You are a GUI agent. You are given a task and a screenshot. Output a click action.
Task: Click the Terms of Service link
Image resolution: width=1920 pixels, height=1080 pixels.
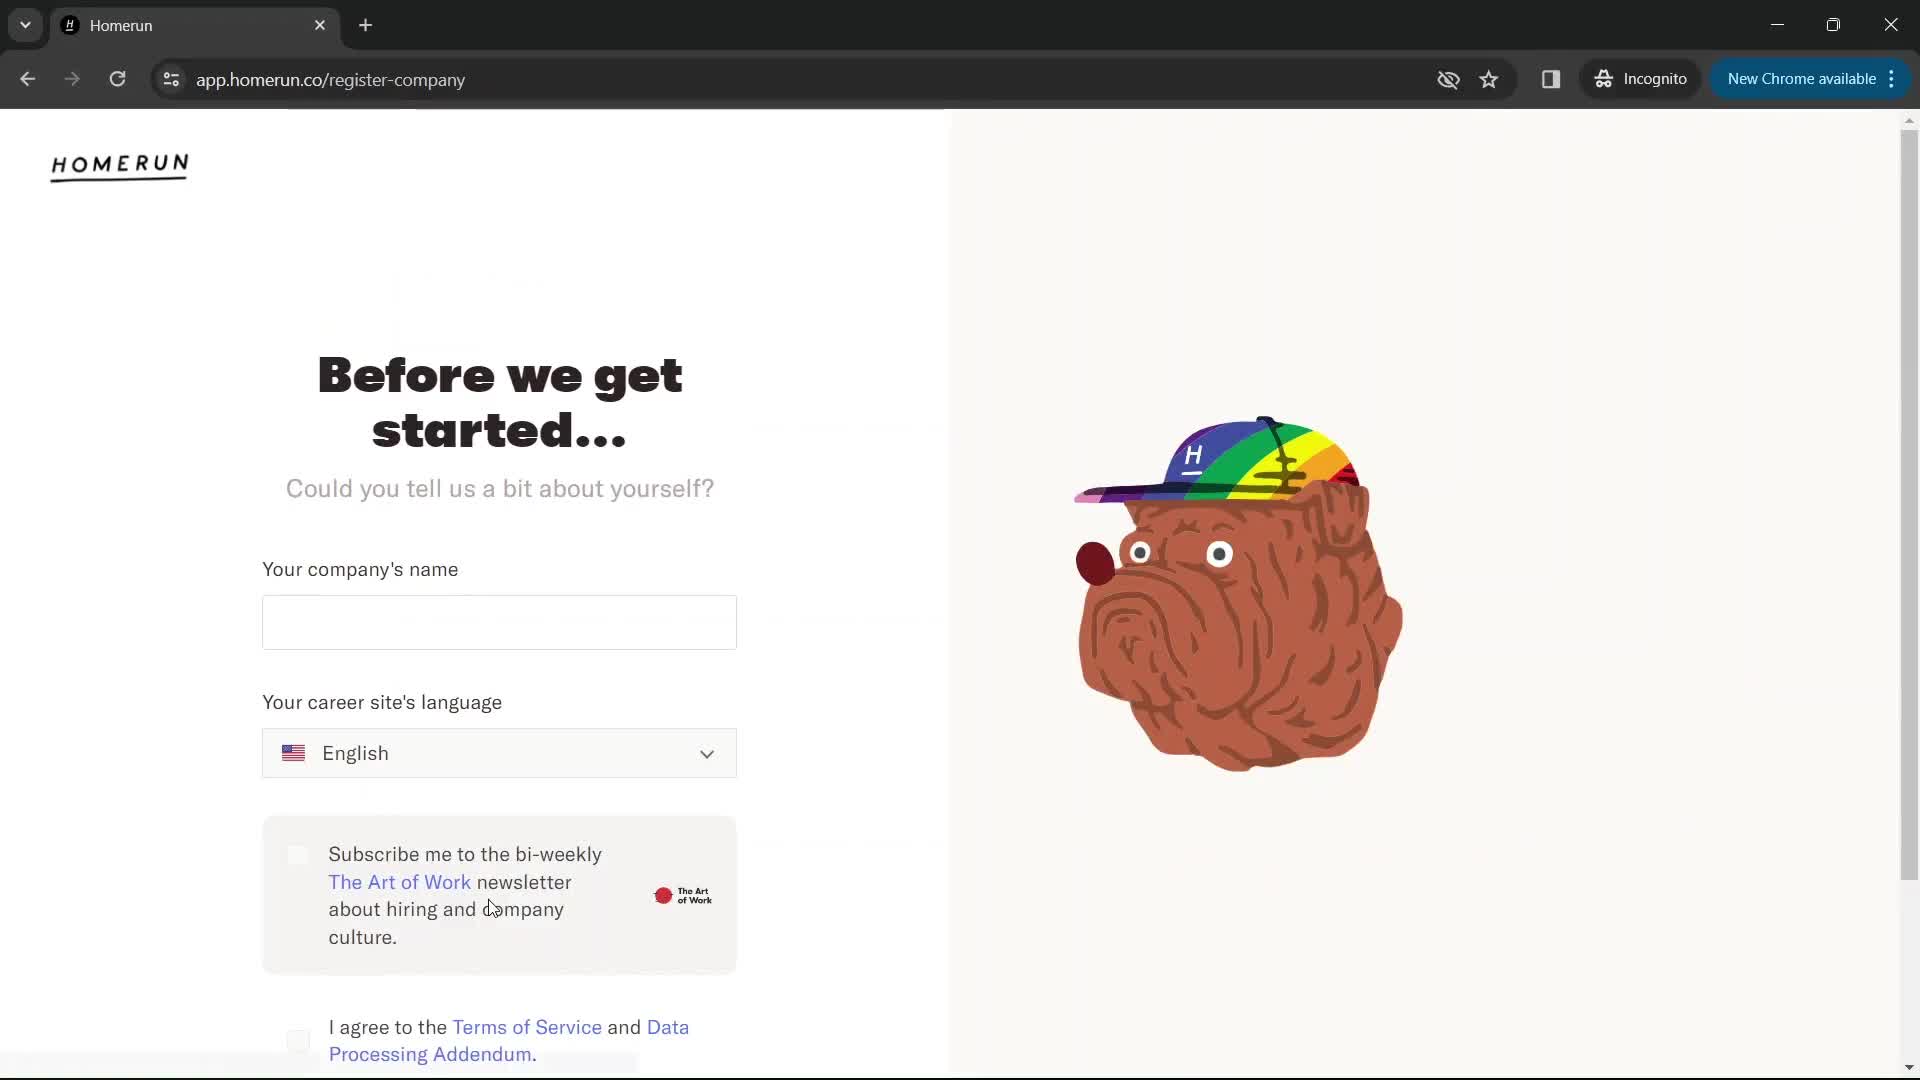(x=526, y=1026)
